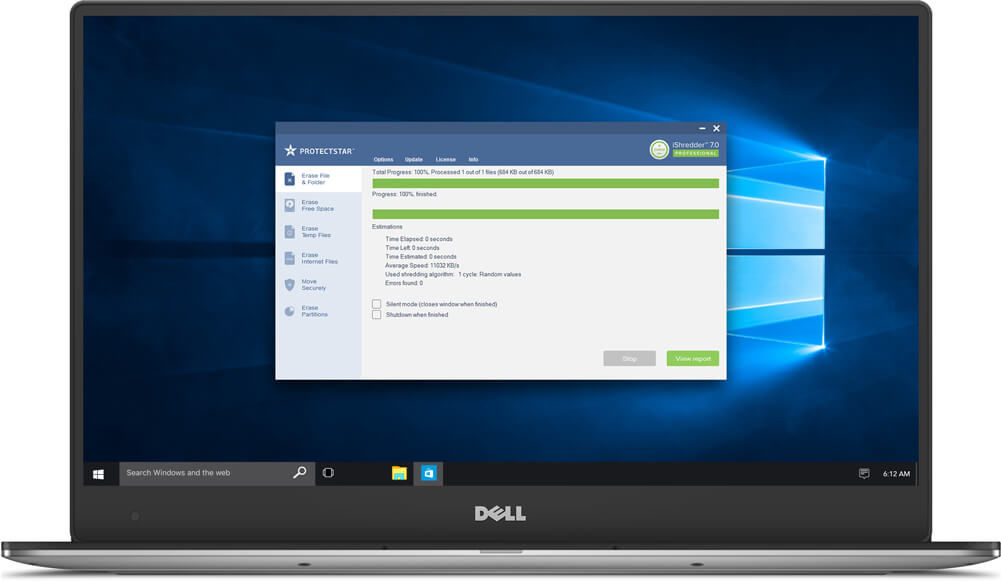Click the 'Time Elapsed: 0 seconds' line
Viewport: 1001px width, 581px height.
(x=419, y=239)
